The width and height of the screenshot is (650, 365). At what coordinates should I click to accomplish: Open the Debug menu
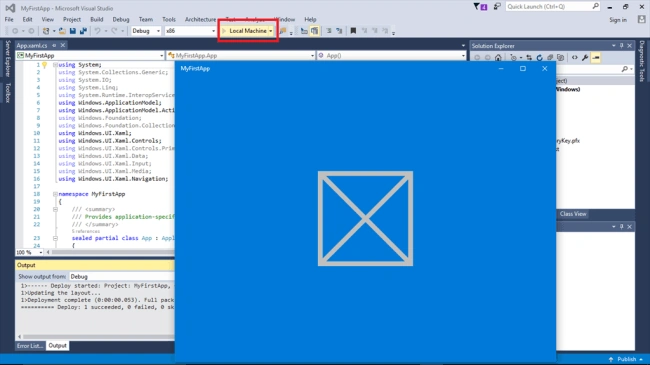[121, 19]
